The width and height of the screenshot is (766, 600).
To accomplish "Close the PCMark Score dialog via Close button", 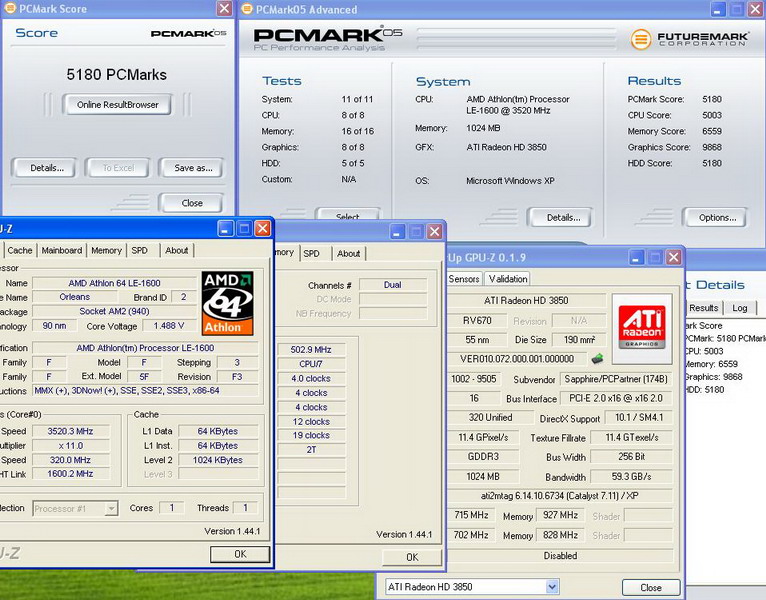I will pos(191,203).
